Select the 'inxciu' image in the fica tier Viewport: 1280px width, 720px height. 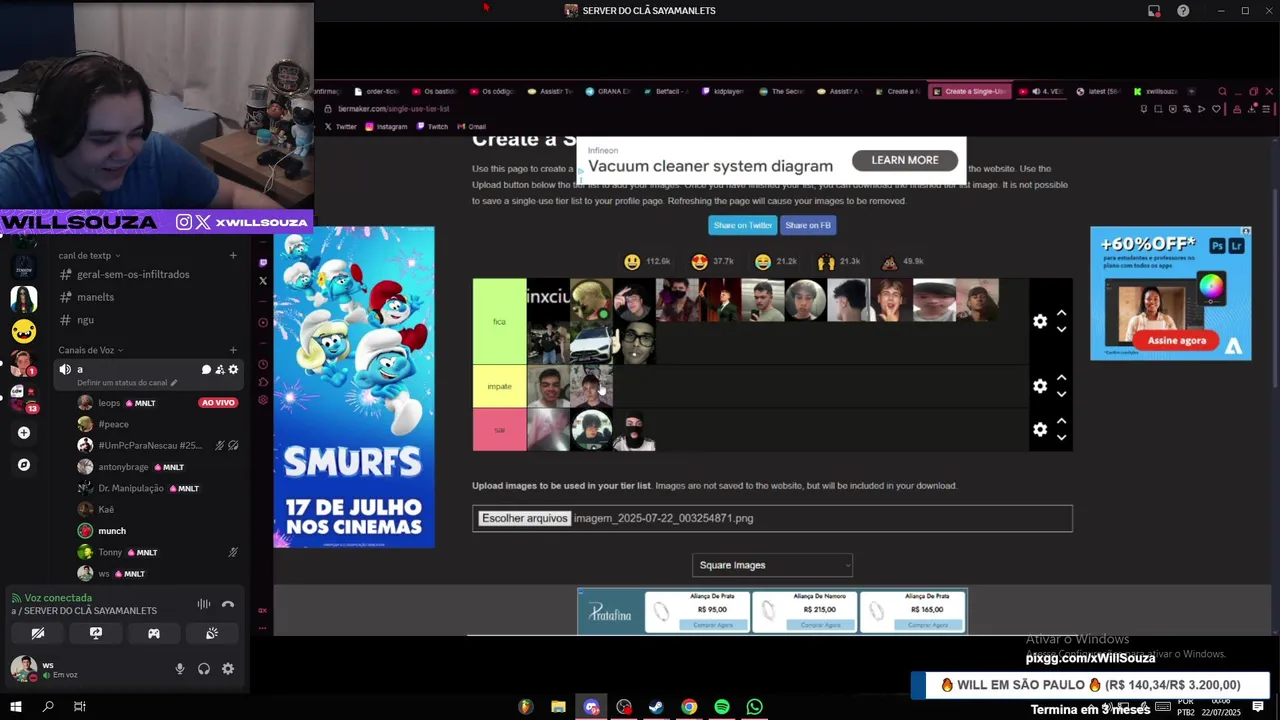(548, 300)
